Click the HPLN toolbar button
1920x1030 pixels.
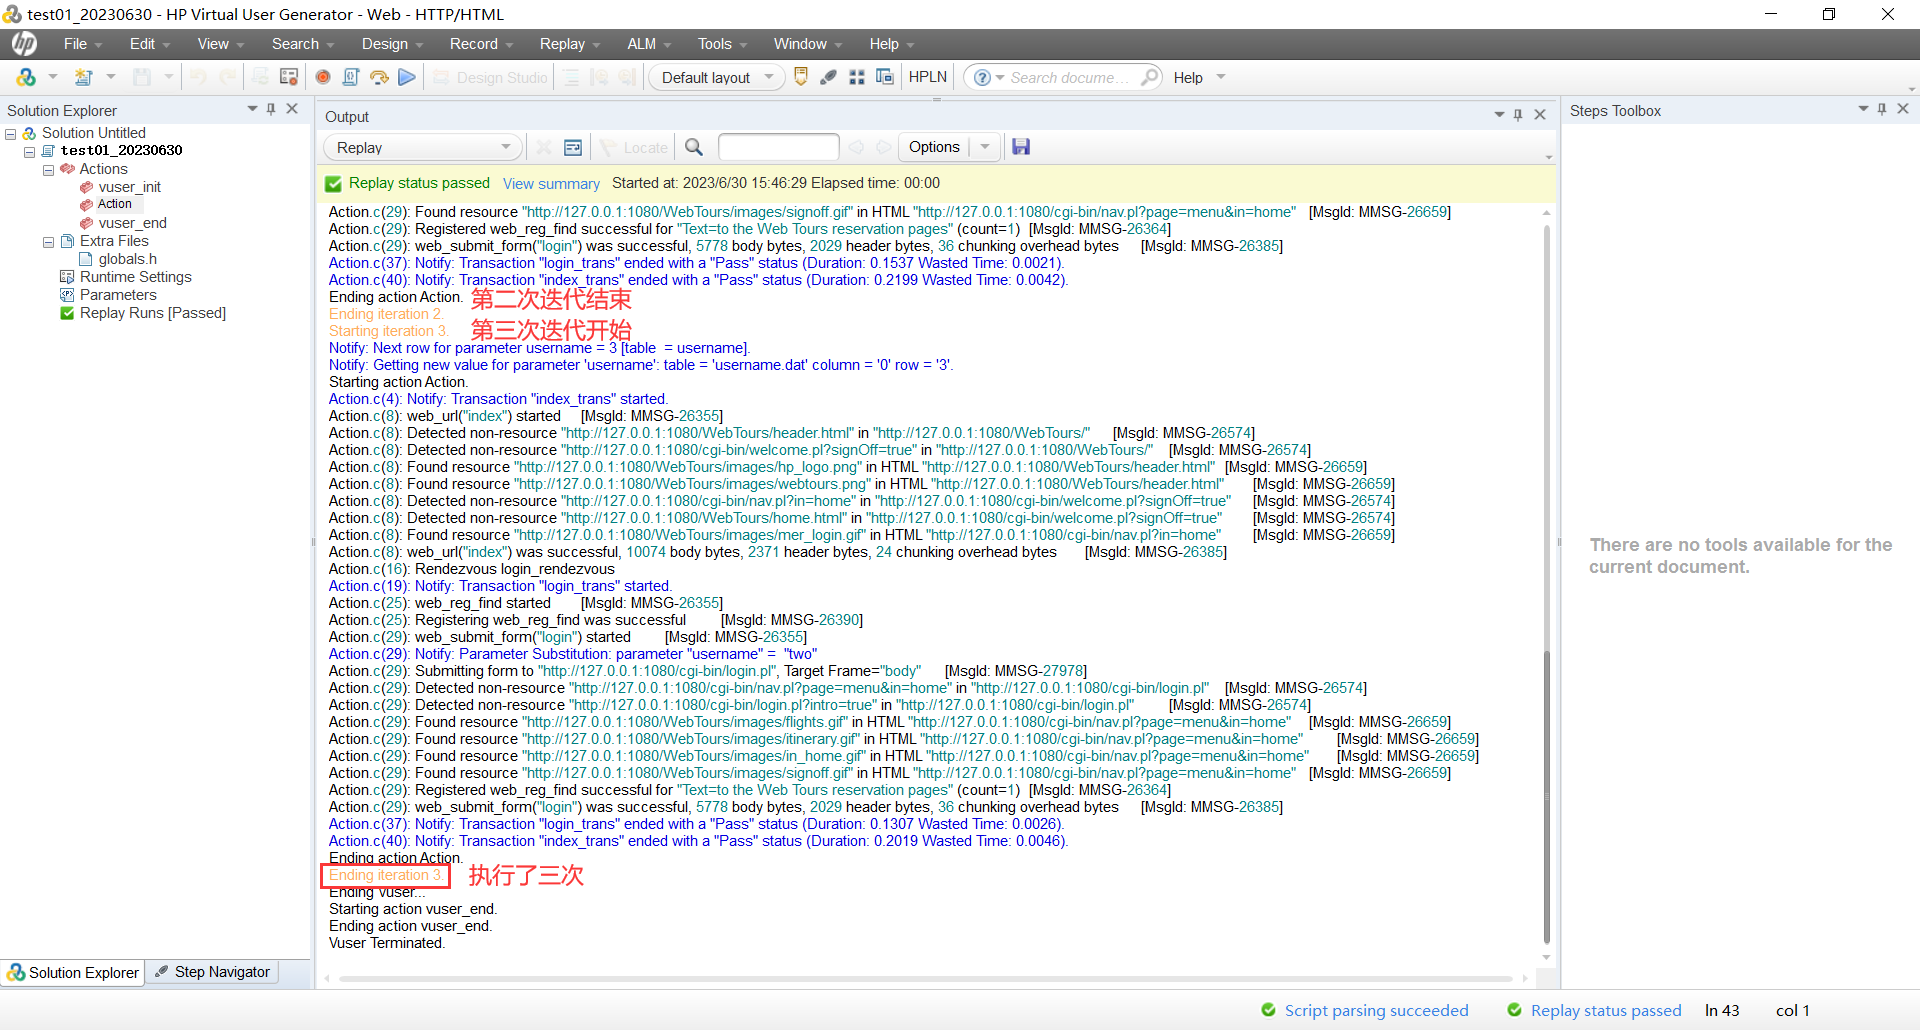(928, 77)
